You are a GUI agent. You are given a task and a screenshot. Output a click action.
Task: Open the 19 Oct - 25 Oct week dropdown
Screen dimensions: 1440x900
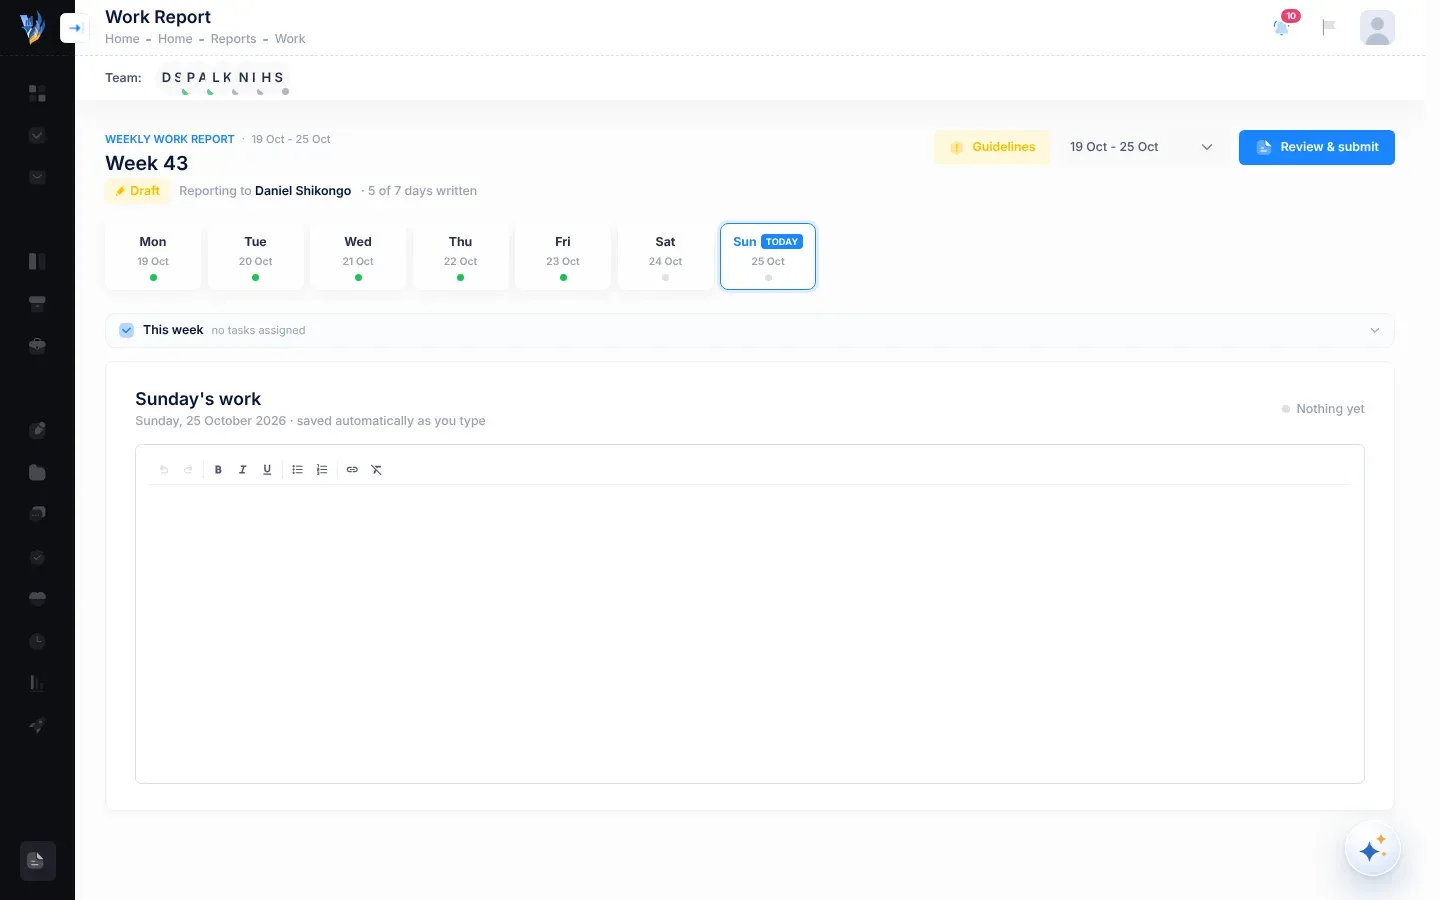point(1141,147)
